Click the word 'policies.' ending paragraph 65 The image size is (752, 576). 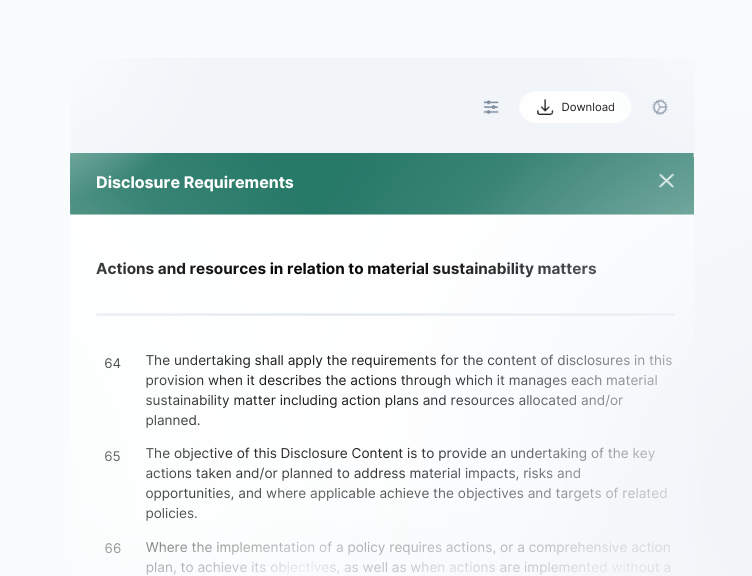click(x=172, y=514)
